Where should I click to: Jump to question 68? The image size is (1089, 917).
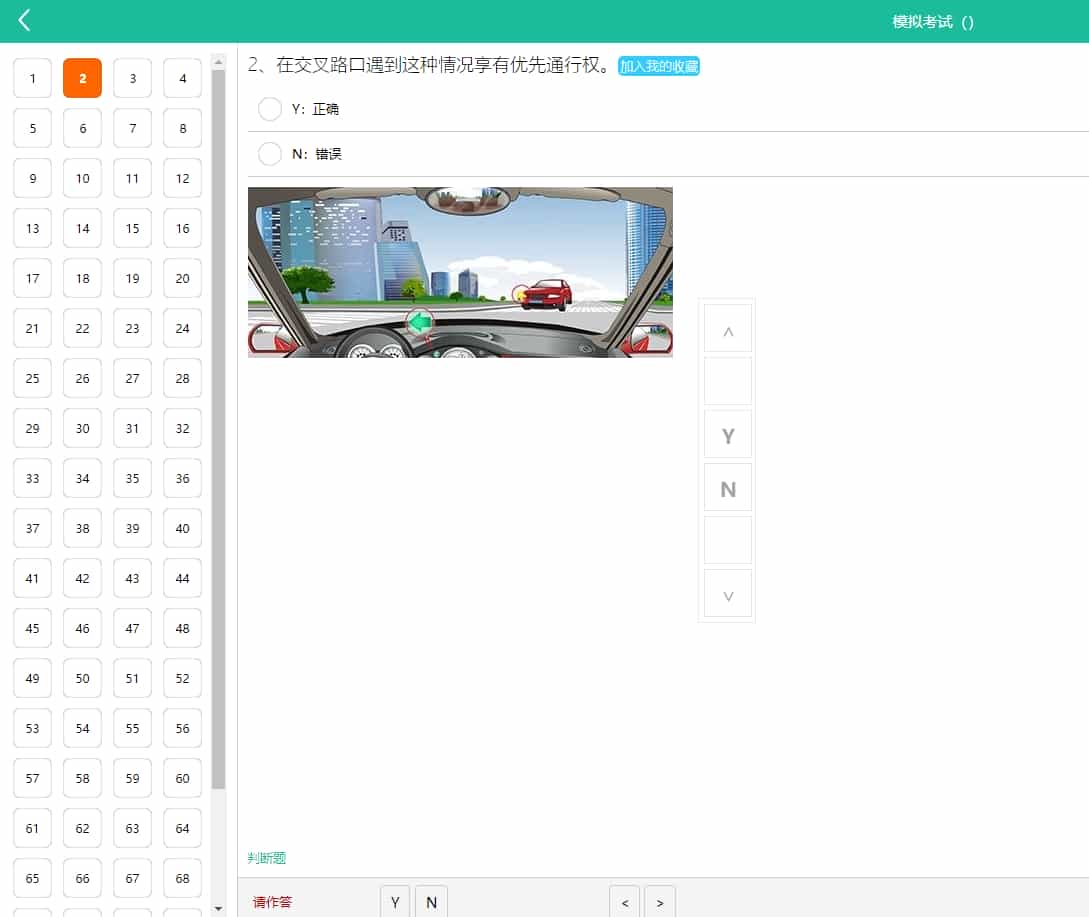click(x=182, y=878)
